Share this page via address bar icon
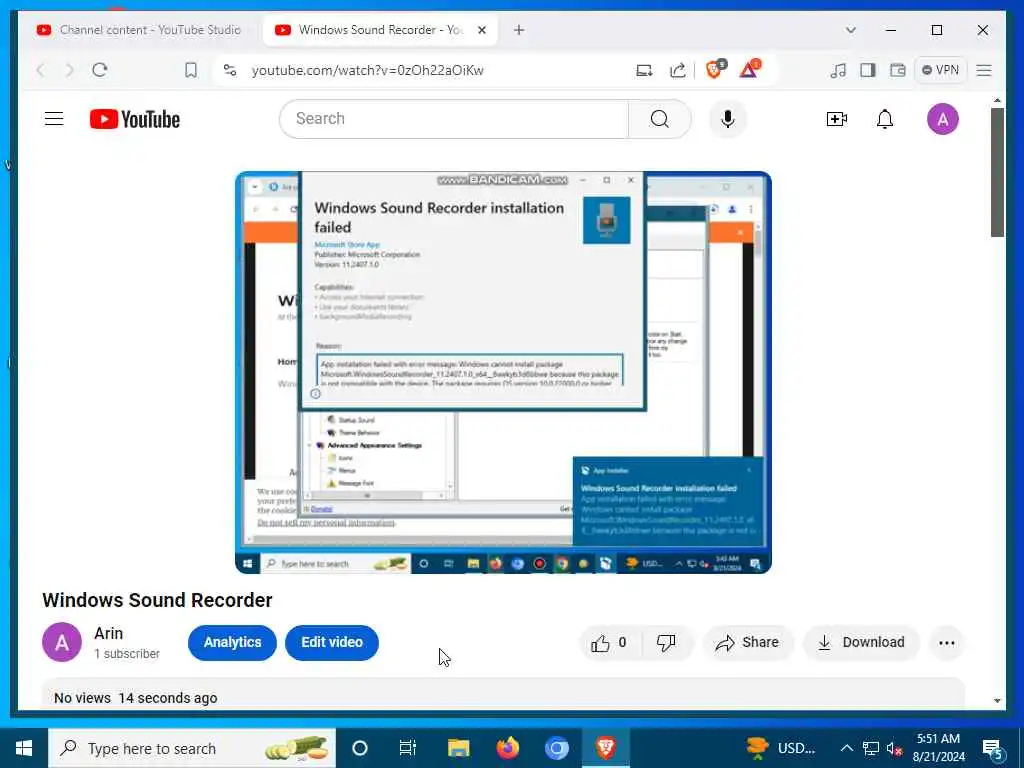The height and width of the screenshot is (768, 1024). pyautogui.click(x=677, y=70)
